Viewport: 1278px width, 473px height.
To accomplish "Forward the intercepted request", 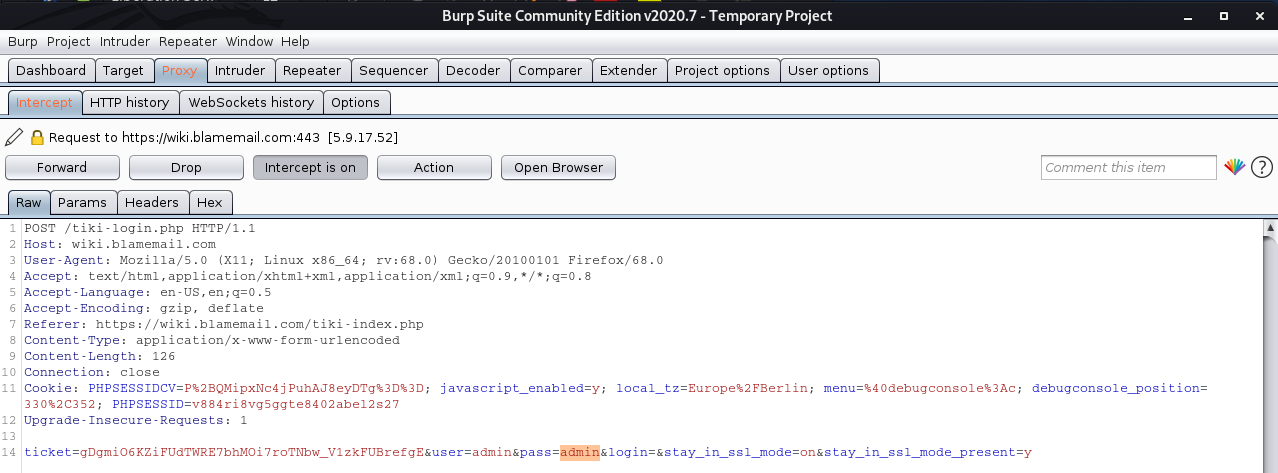I will 62,167.
